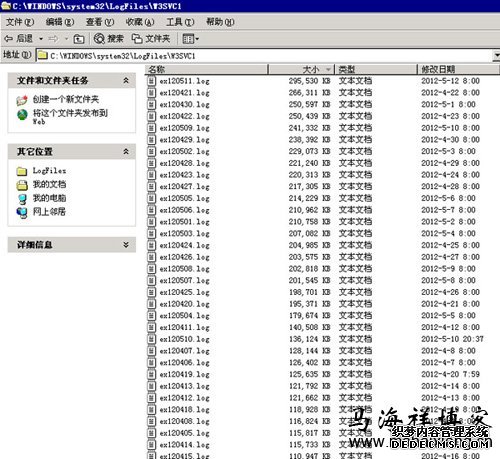This screenshot has width=500, height=459.
Task: Click 创建一个新文件夹 task link
Action: (66, 99)
